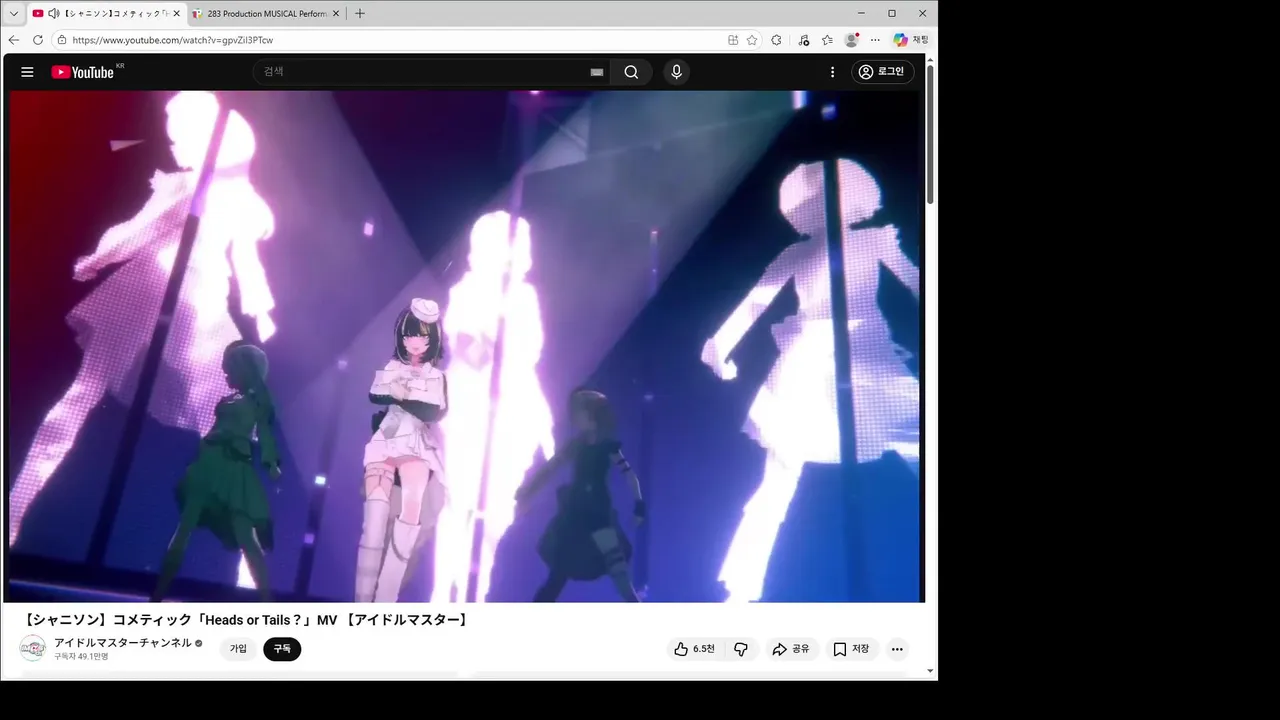Open more actions ellipsis below video

(897, 649)
